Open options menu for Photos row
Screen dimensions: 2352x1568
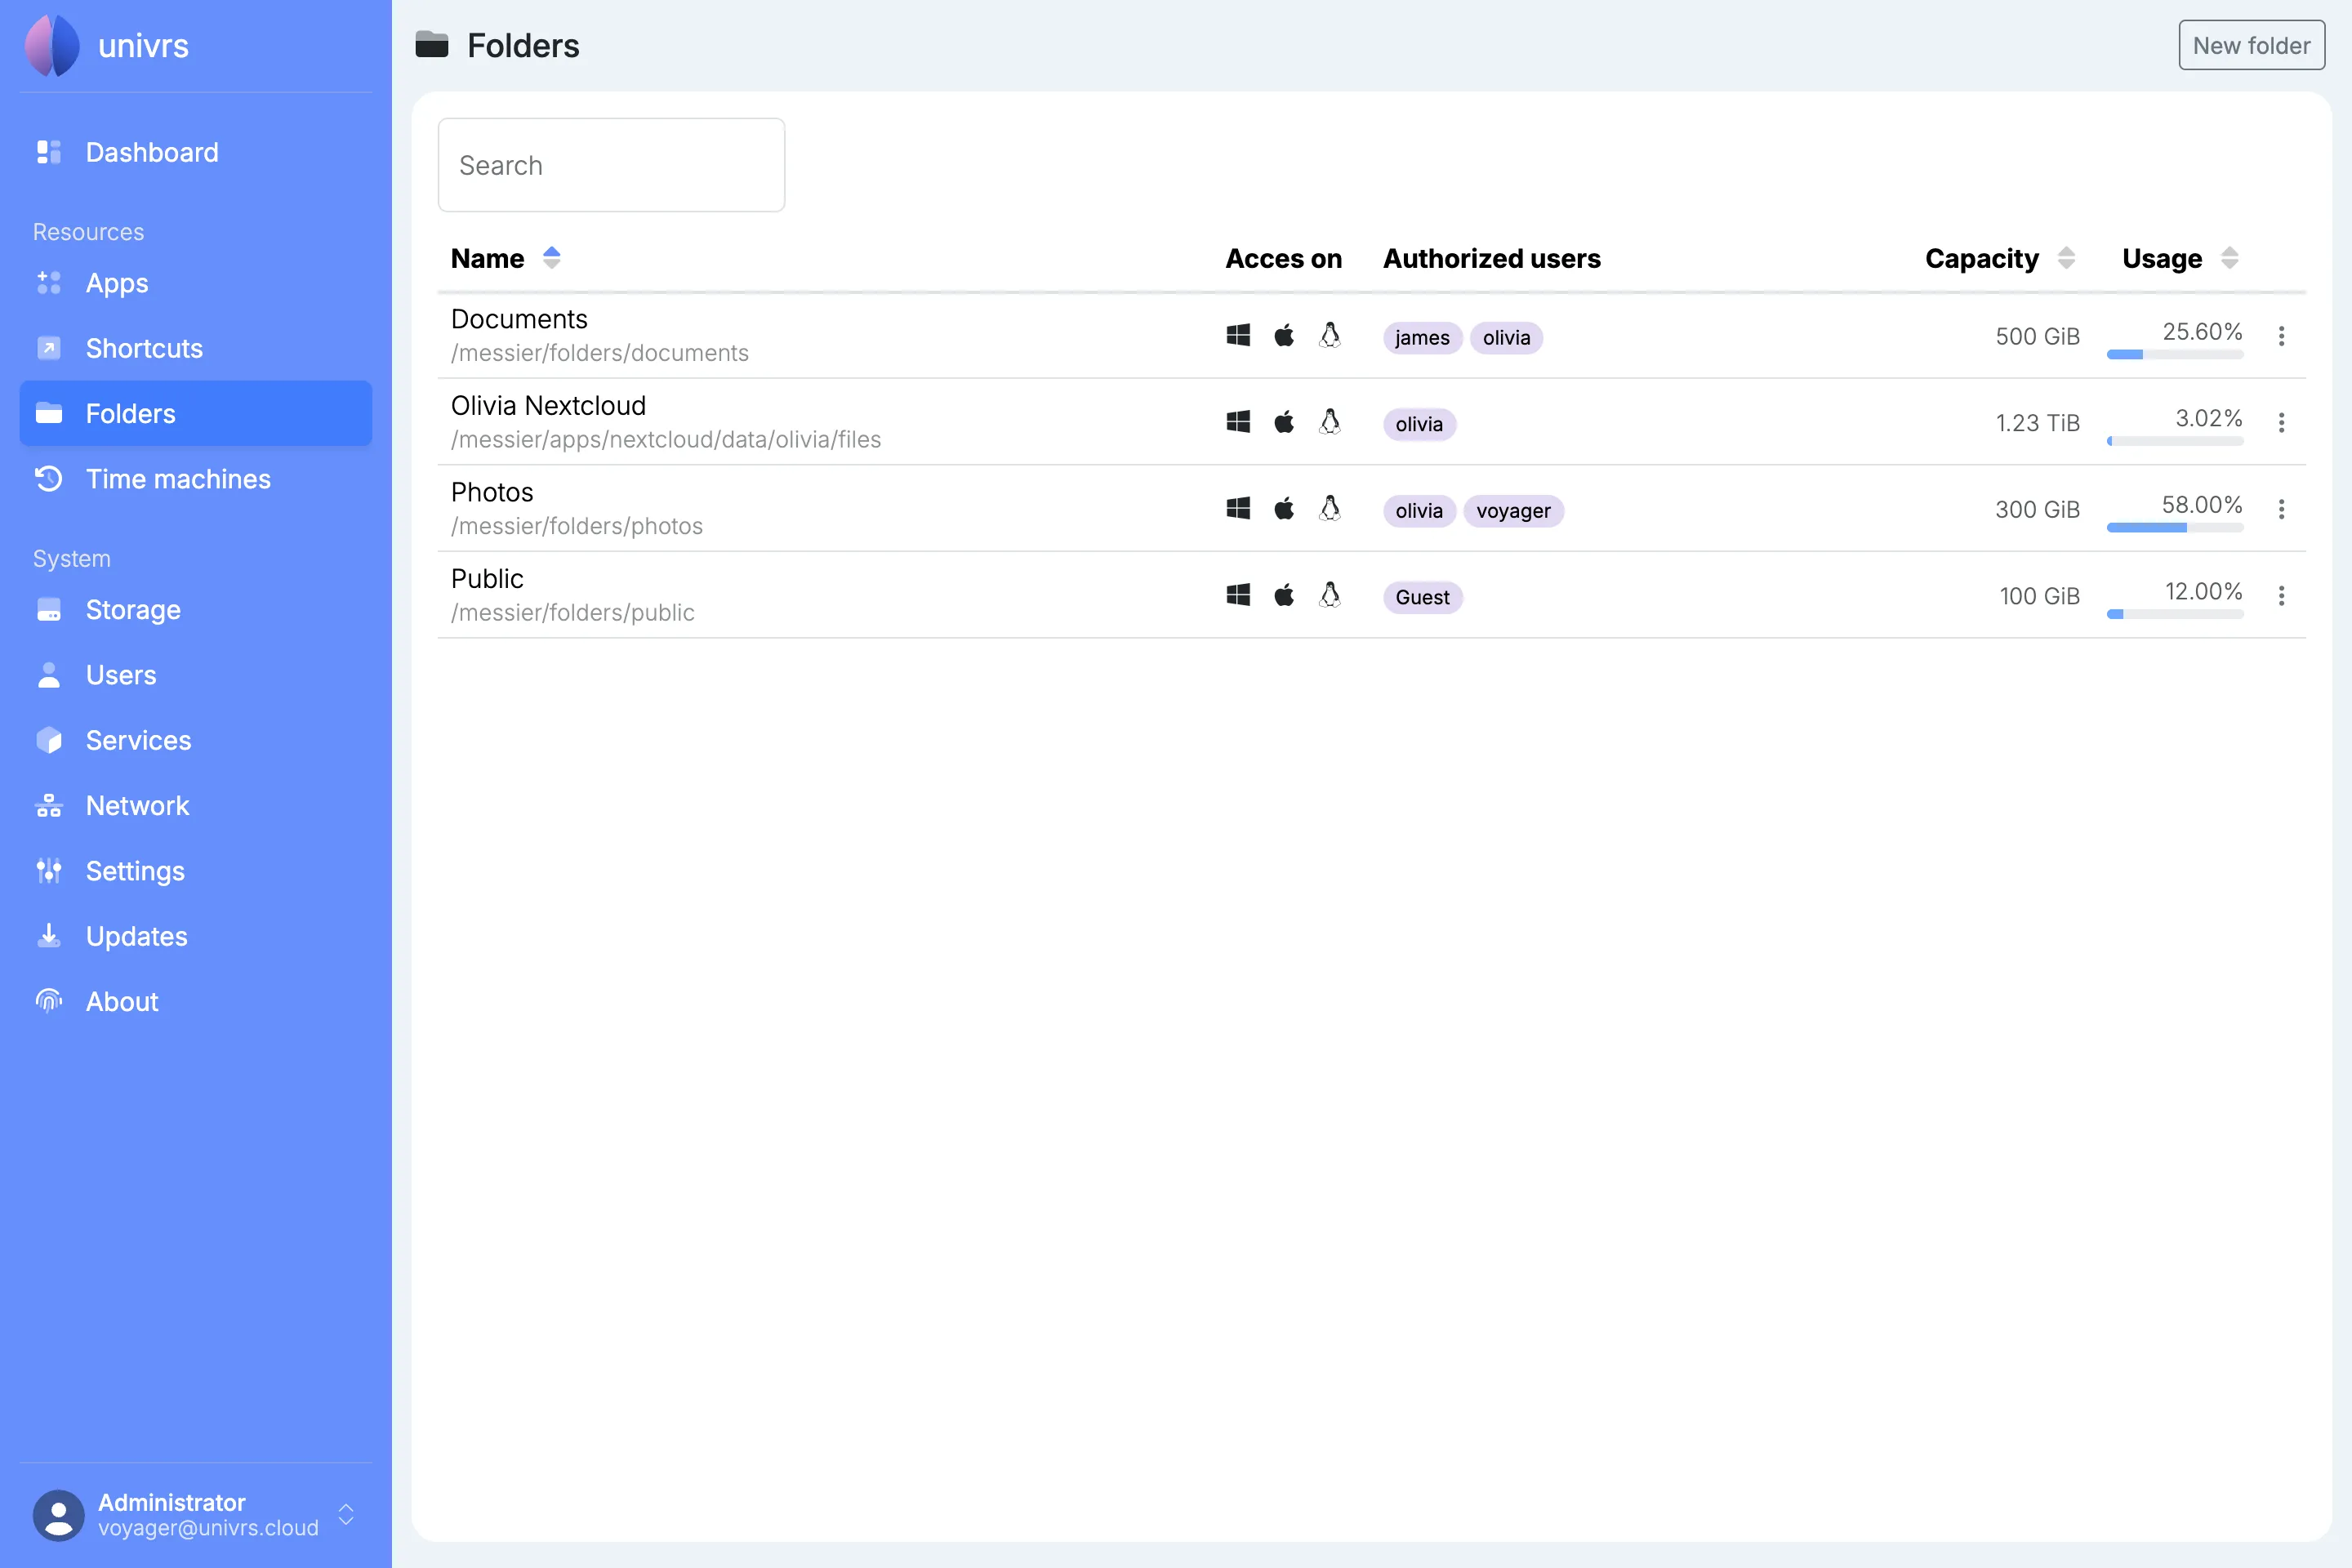tap(2281, 509)
